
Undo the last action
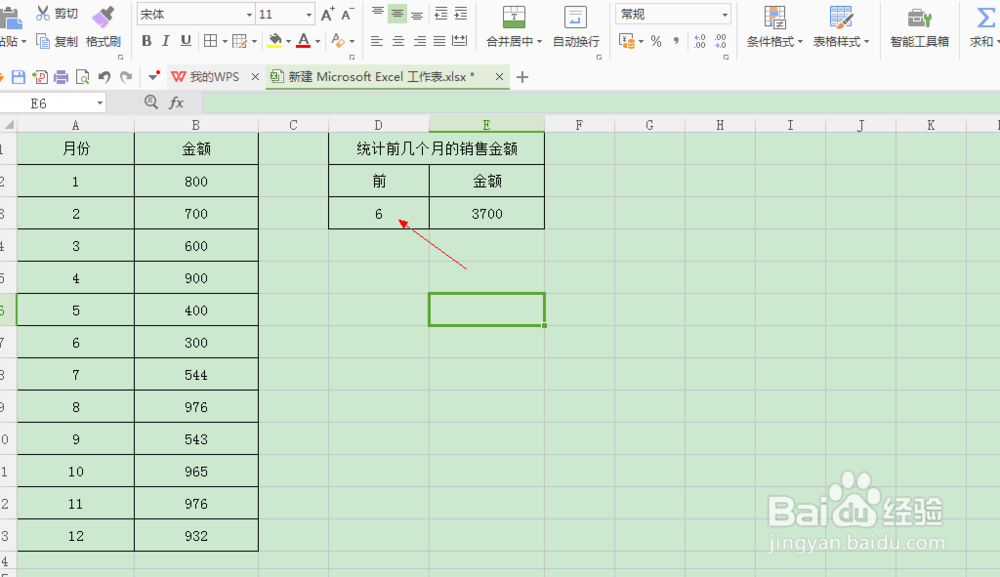tap(104, 77)
